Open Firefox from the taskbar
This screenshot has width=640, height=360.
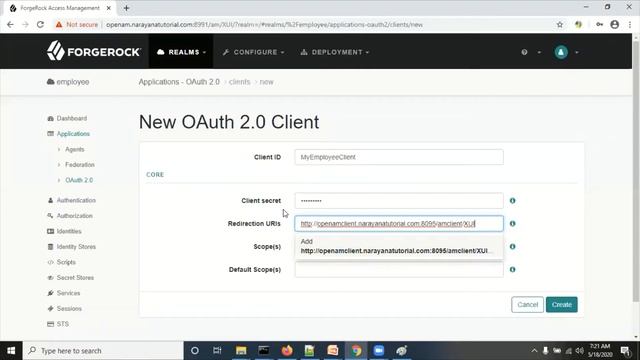pyautogui.click(x=287, y=351)
